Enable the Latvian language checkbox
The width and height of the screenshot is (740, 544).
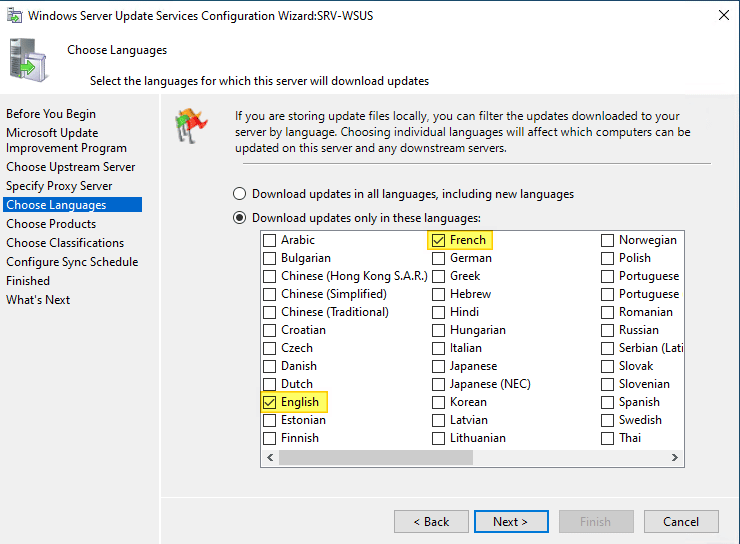pos(438,420)
